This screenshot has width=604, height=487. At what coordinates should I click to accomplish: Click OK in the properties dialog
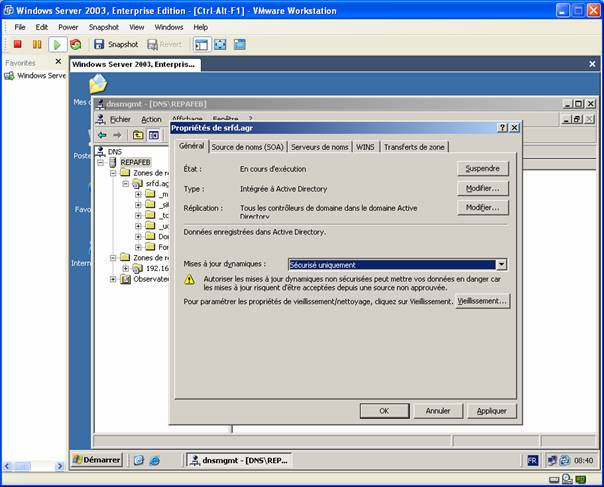(x=384, y=411)
